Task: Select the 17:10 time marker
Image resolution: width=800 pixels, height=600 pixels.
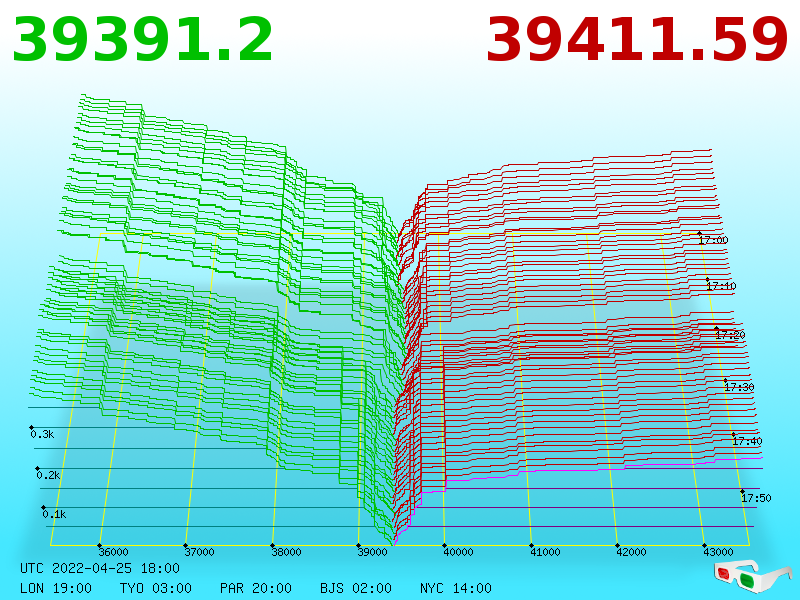Action: tap(721, 286)
